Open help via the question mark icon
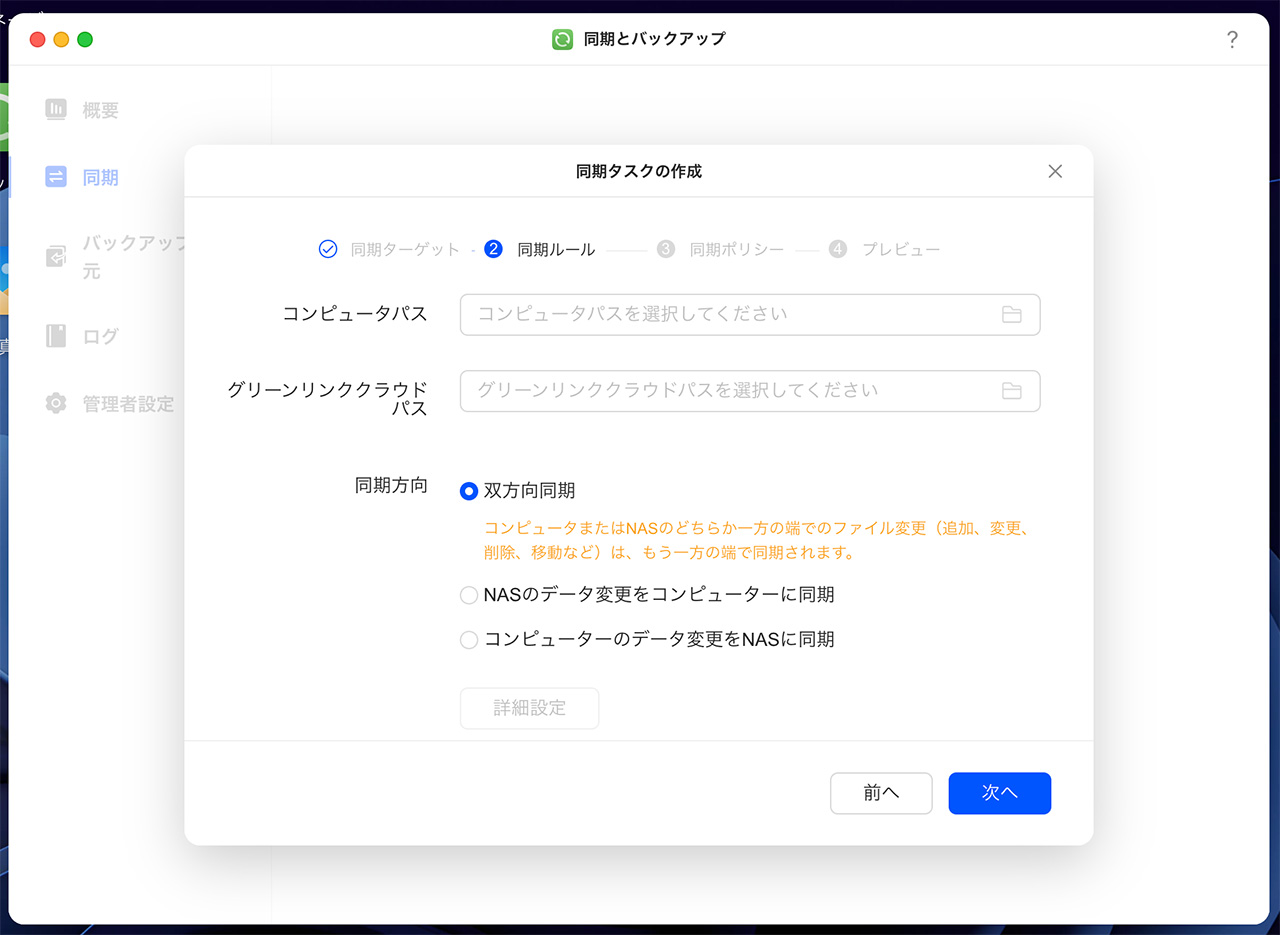Viewport: 1280px width, 935px height. tap(1232, 39)
